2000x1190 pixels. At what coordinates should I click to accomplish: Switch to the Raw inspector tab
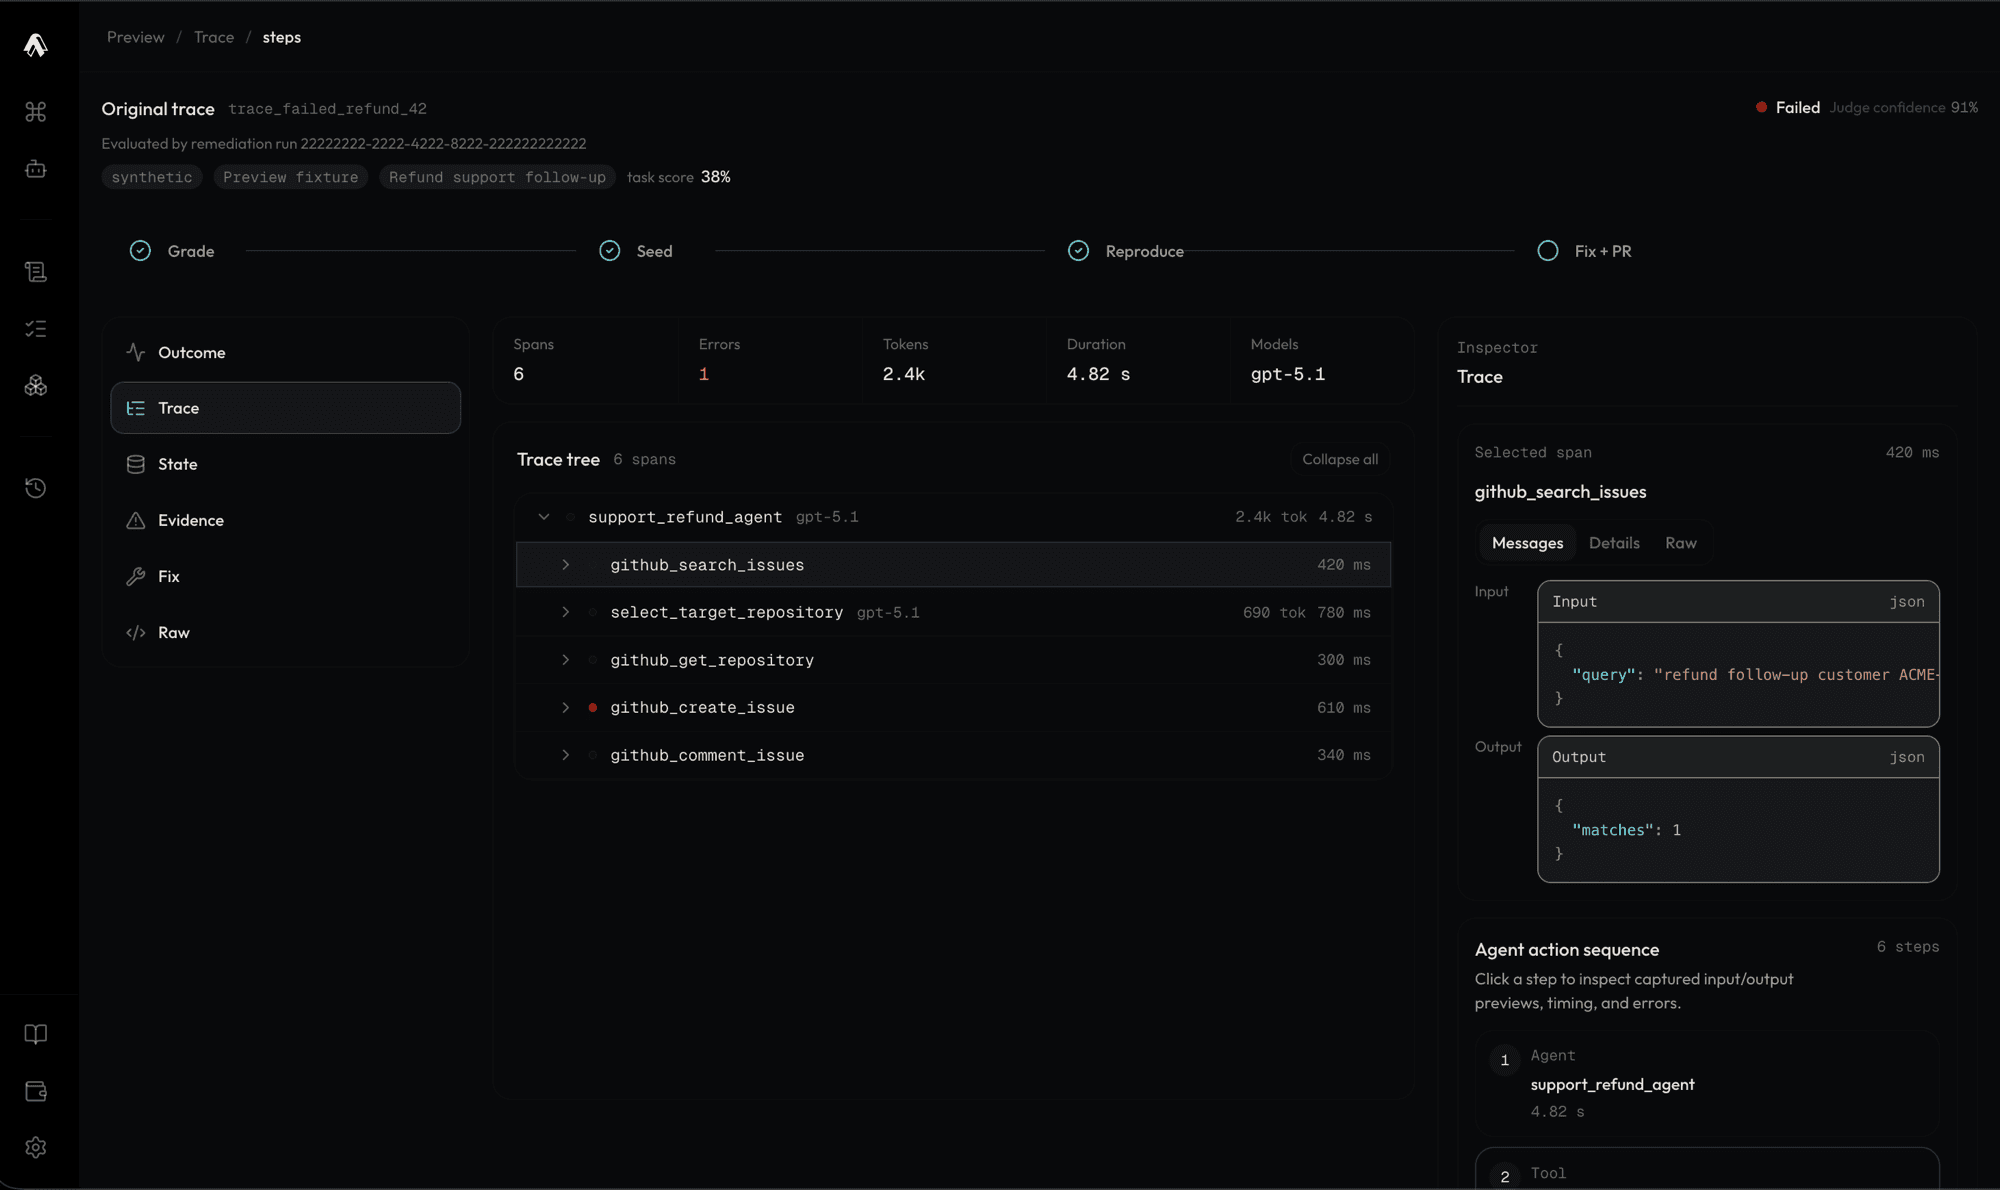[x=1681, y=543]
